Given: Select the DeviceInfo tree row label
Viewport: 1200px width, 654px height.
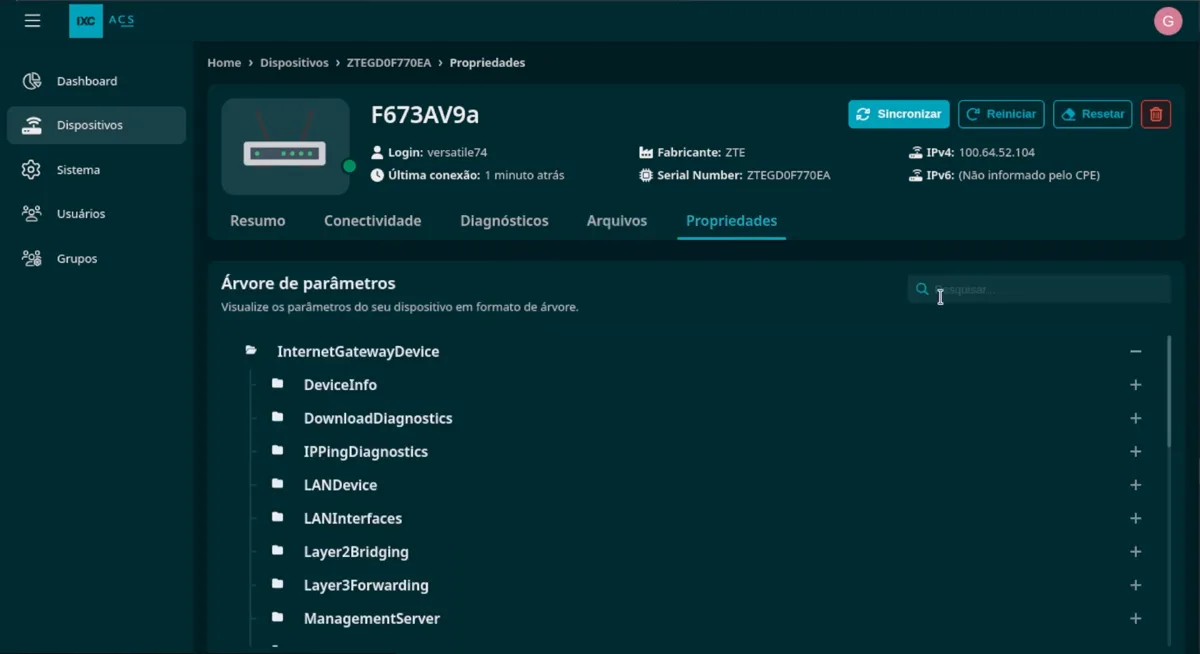Looking at the screenshot, I should (340, 385).
